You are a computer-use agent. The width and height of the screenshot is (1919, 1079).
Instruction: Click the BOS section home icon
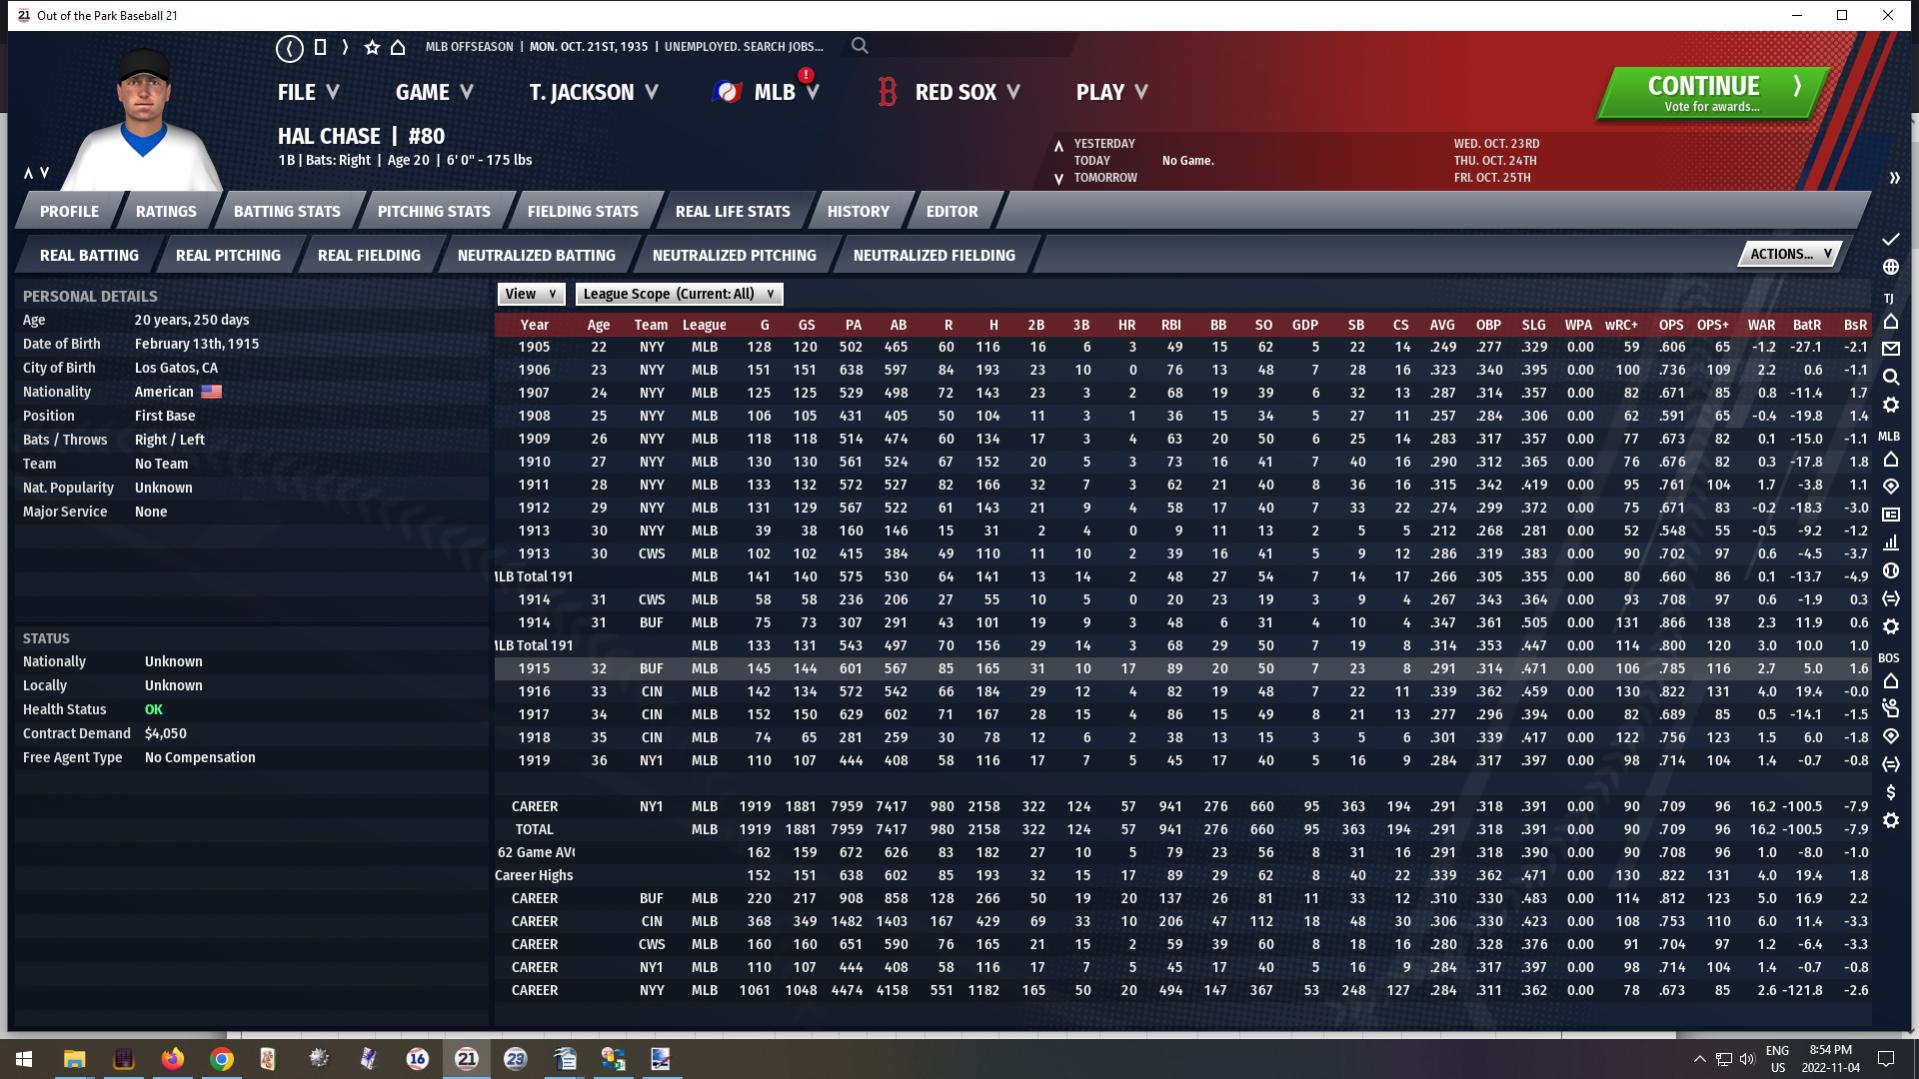(1890, 681)
